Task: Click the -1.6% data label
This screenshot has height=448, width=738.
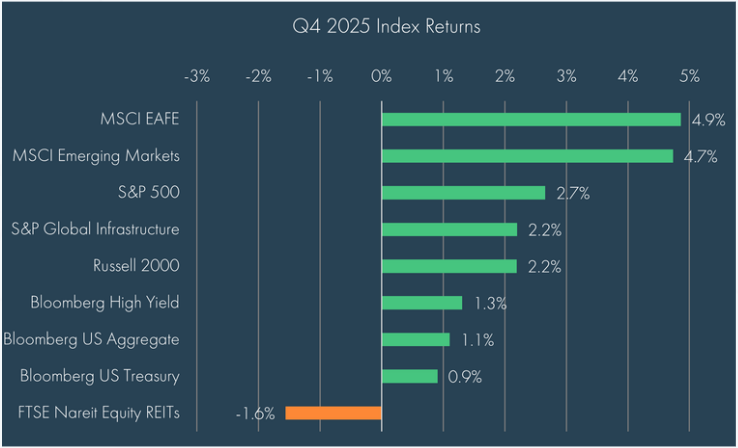Action: 255,414
